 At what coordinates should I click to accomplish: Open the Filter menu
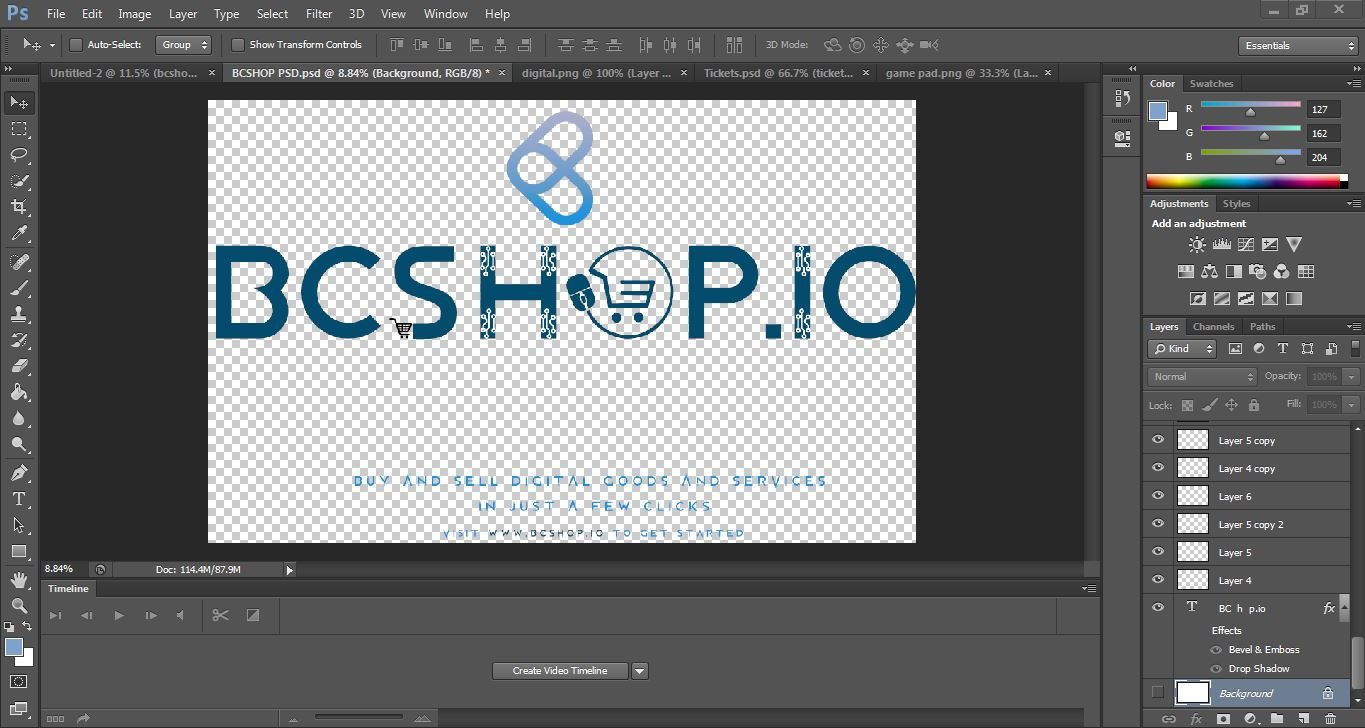(319, 14)
